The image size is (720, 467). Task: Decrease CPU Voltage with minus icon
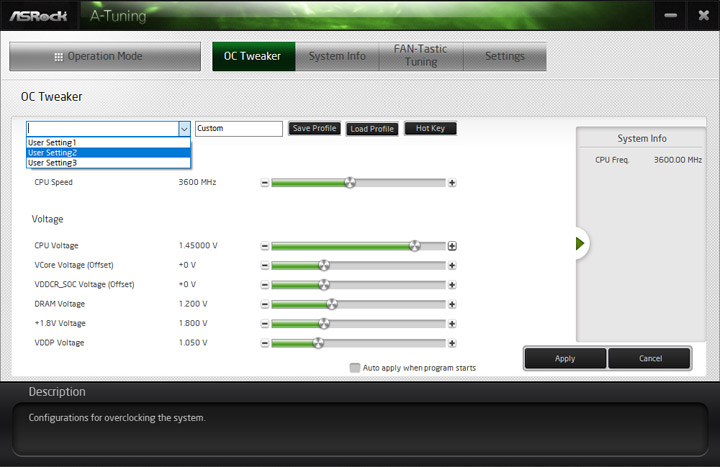click(264, 246)
